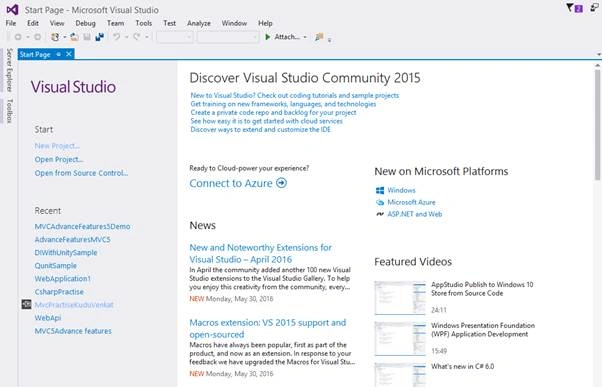Open the document tabs list dropdown arrow
Viewport: 602px width, 387px height.
599,55
